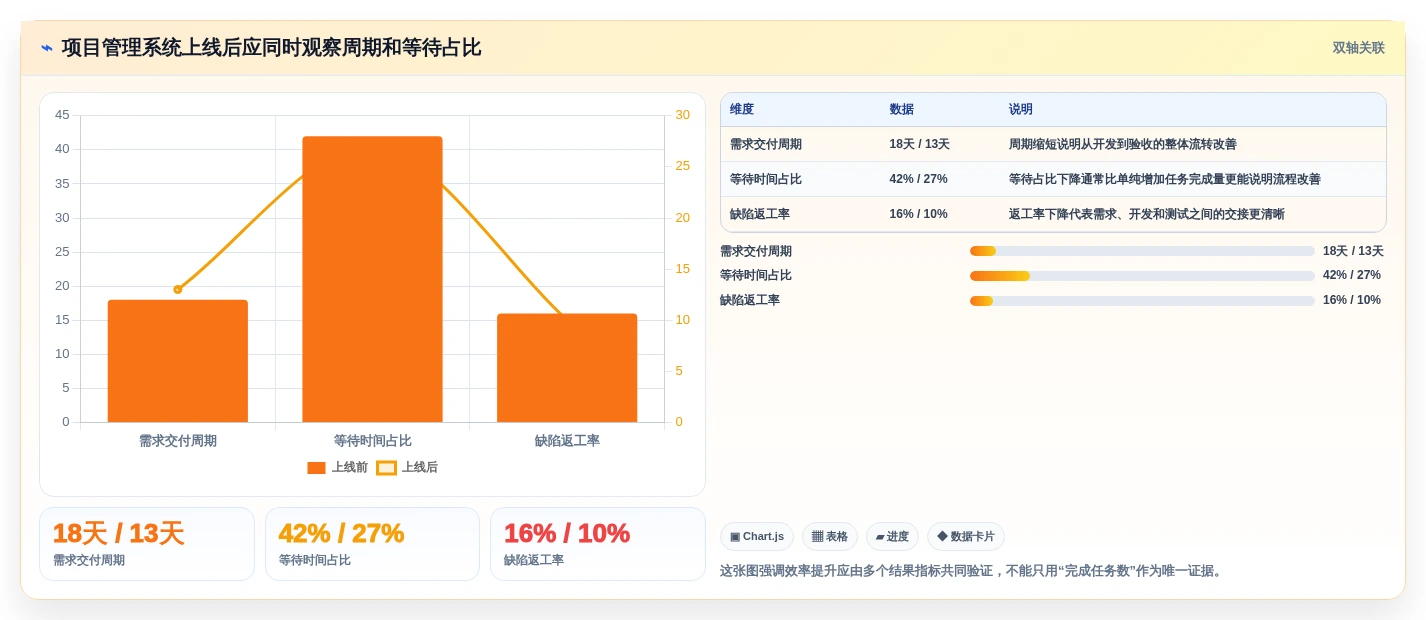The width and height of the screenshot is (1426, 620).
Task: Open the 42% / 27% data card
Action: [x=372, y=544]
